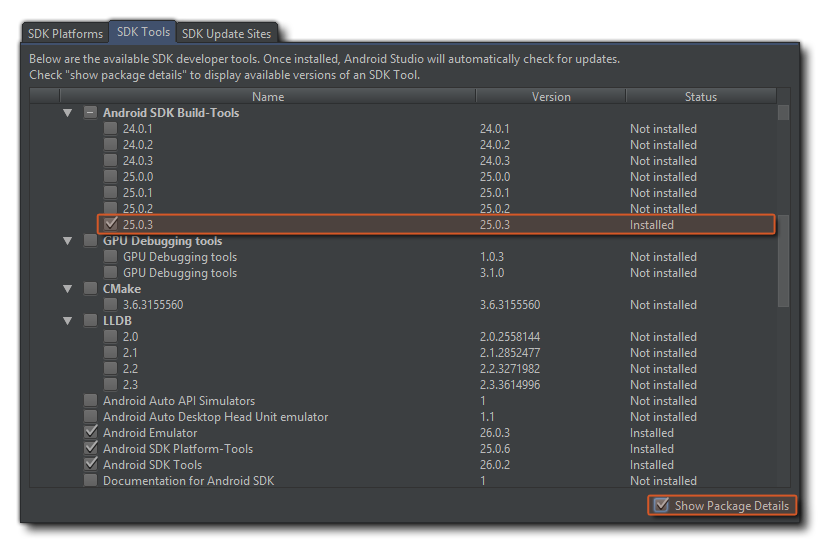
Task: Check Documentation for Android SDK
Action: click(91, 481)
